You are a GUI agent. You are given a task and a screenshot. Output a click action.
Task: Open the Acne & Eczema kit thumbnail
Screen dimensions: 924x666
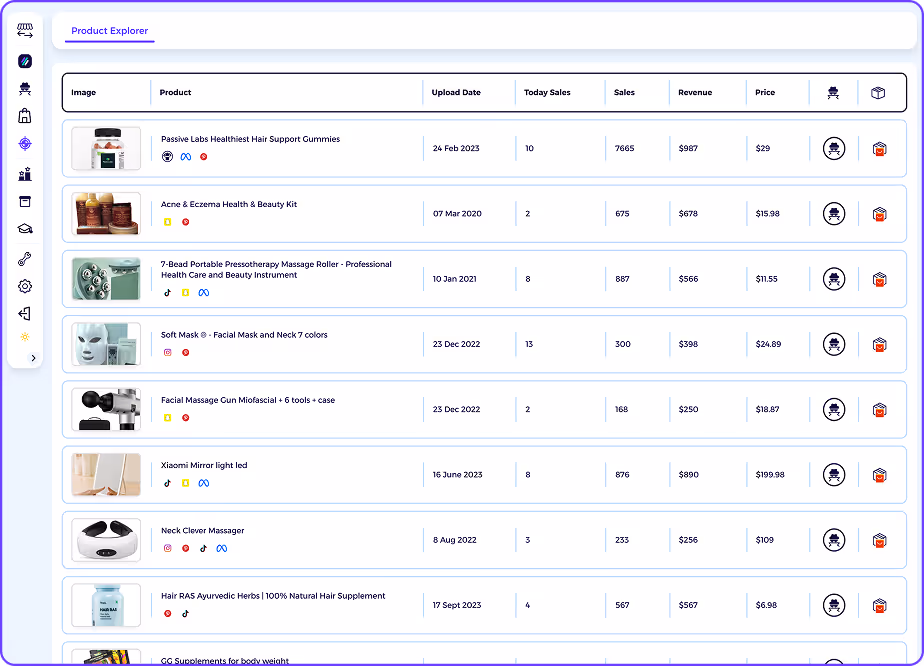[106, 213]
